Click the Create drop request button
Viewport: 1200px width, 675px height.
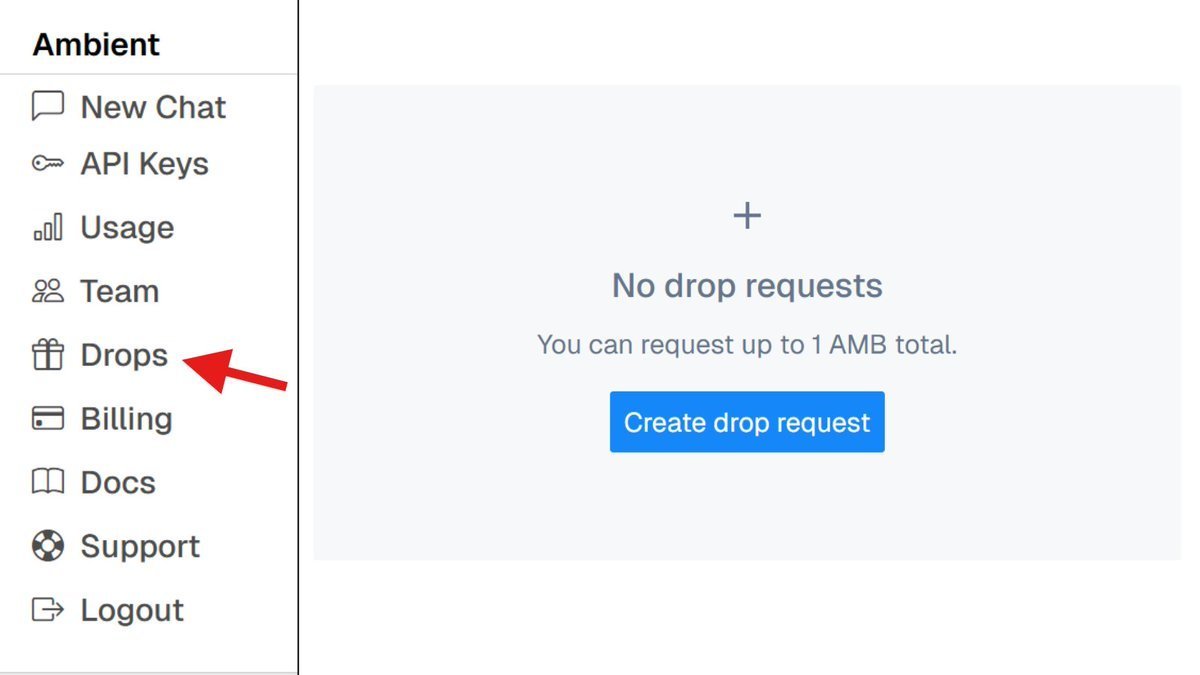pos(747,422)
